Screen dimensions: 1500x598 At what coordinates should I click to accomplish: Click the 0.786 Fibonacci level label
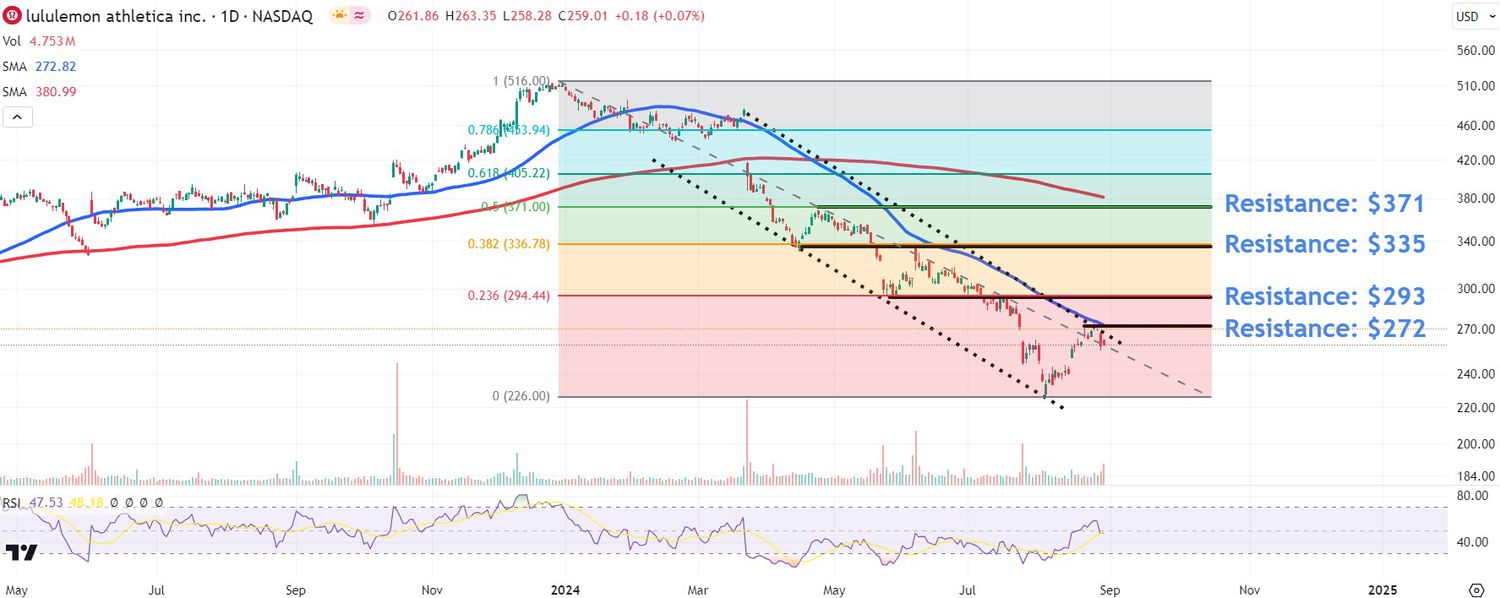click(509, 130)
